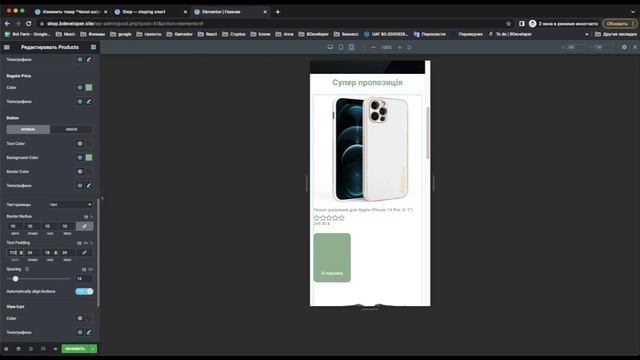Open page settings gear in bottom bar
The image size is (640, 360).
[x=6, y=349]
